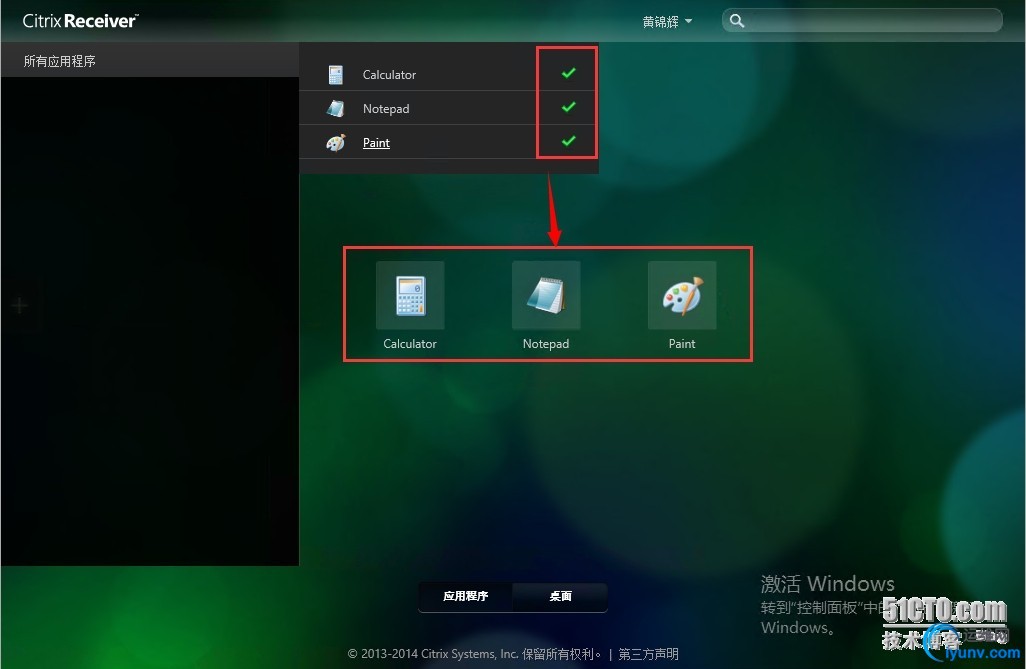
Task: Click the Paint label under its tile
Action: tap(682, 344)
